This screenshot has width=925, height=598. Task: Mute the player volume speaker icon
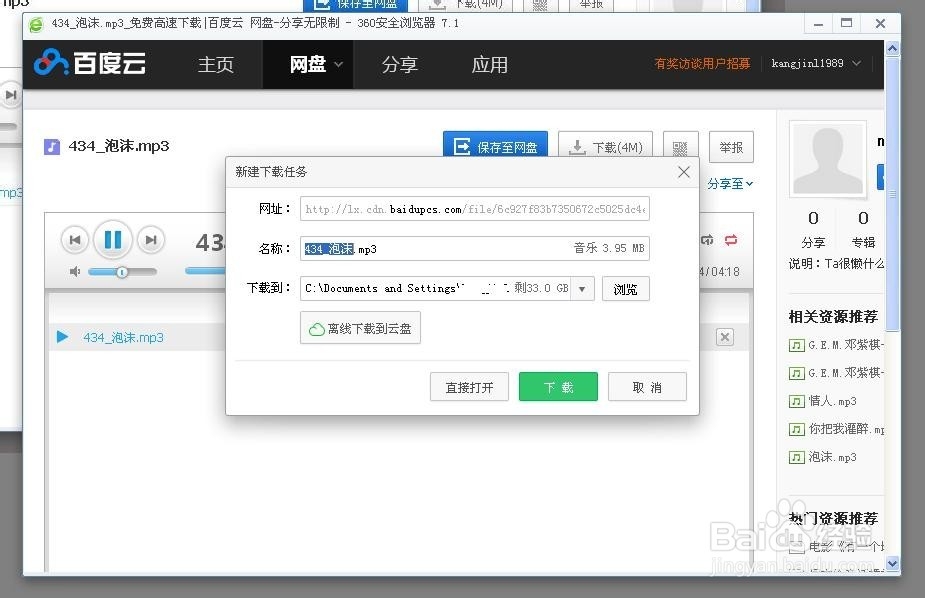(75, 272)
